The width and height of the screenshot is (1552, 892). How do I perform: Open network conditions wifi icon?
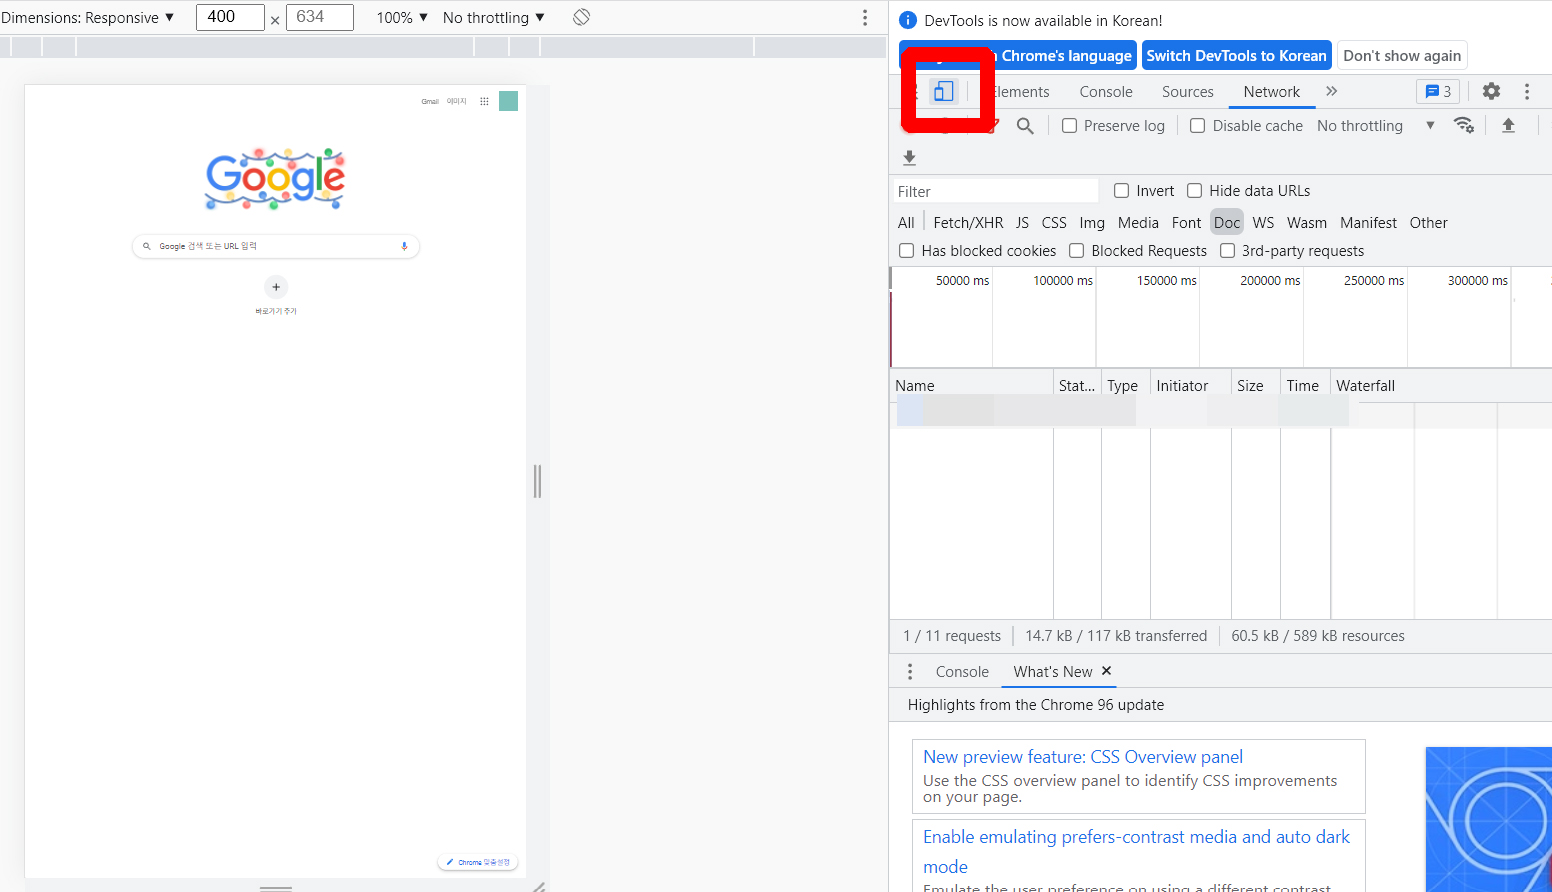pyautogui.click(x=1464, y=125)
